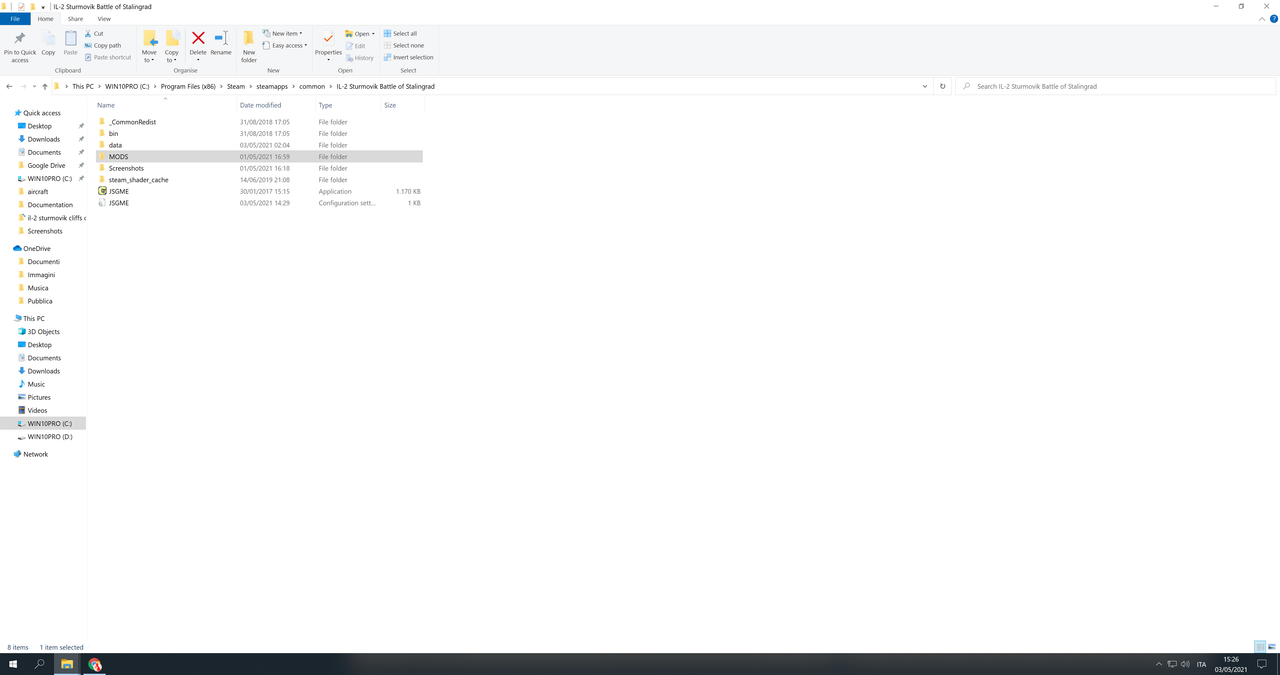This screenshot has width=1280, height=675.
Task: Open Properties from the ribbon
Action: [328, 44]
